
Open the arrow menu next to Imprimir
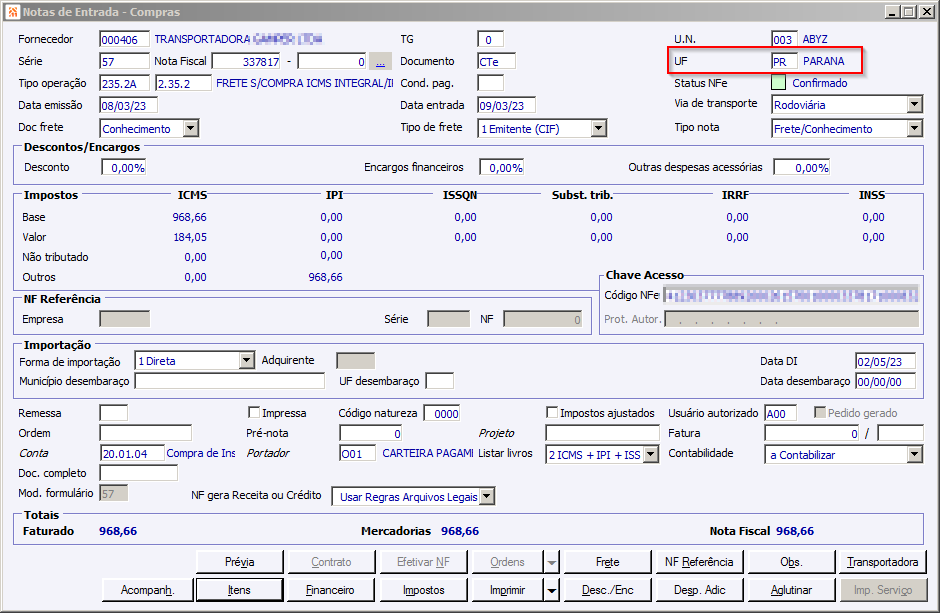pos(551,590)
